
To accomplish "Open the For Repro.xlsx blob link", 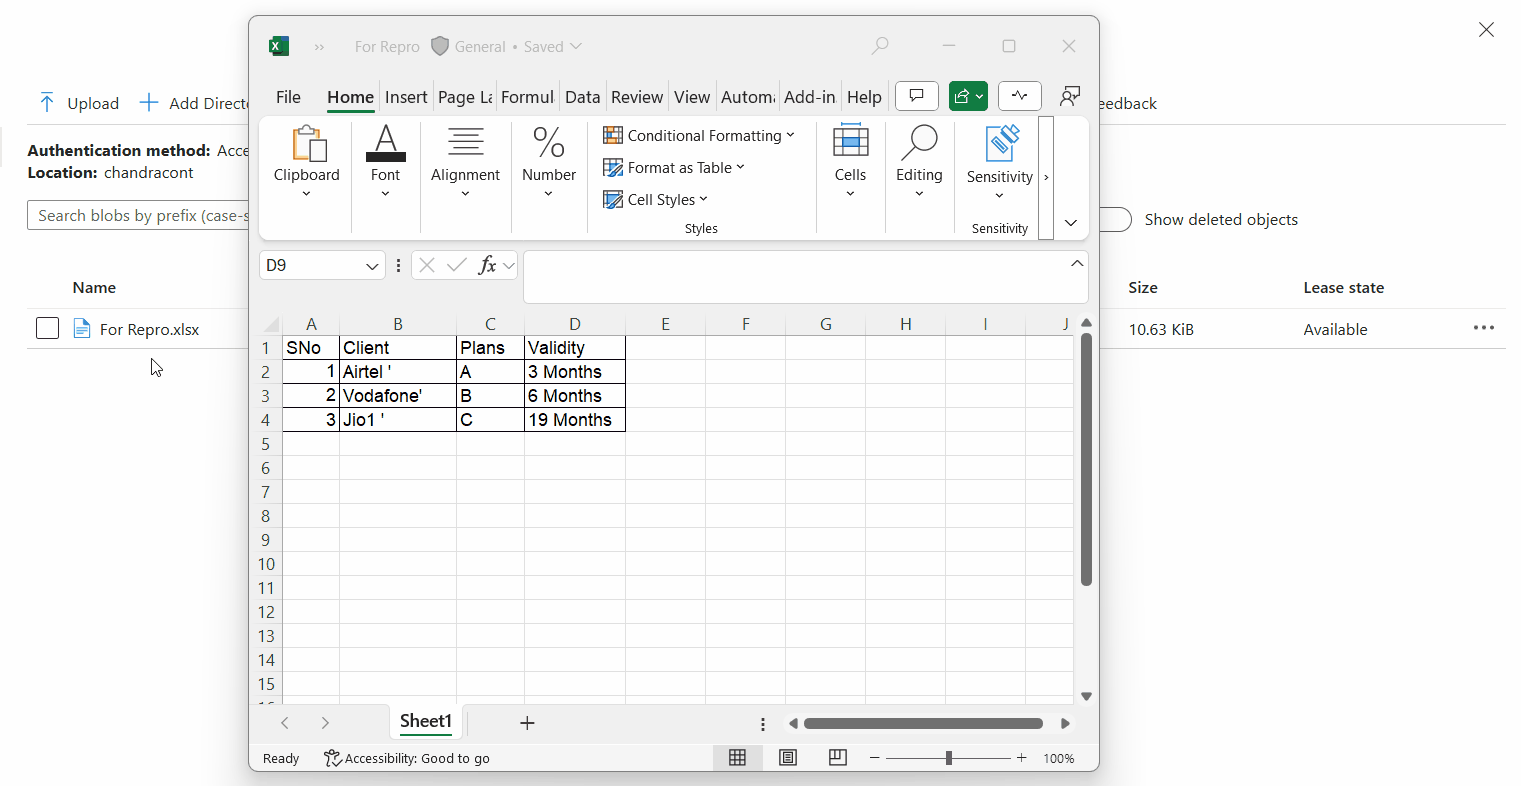I will point(149,329).
